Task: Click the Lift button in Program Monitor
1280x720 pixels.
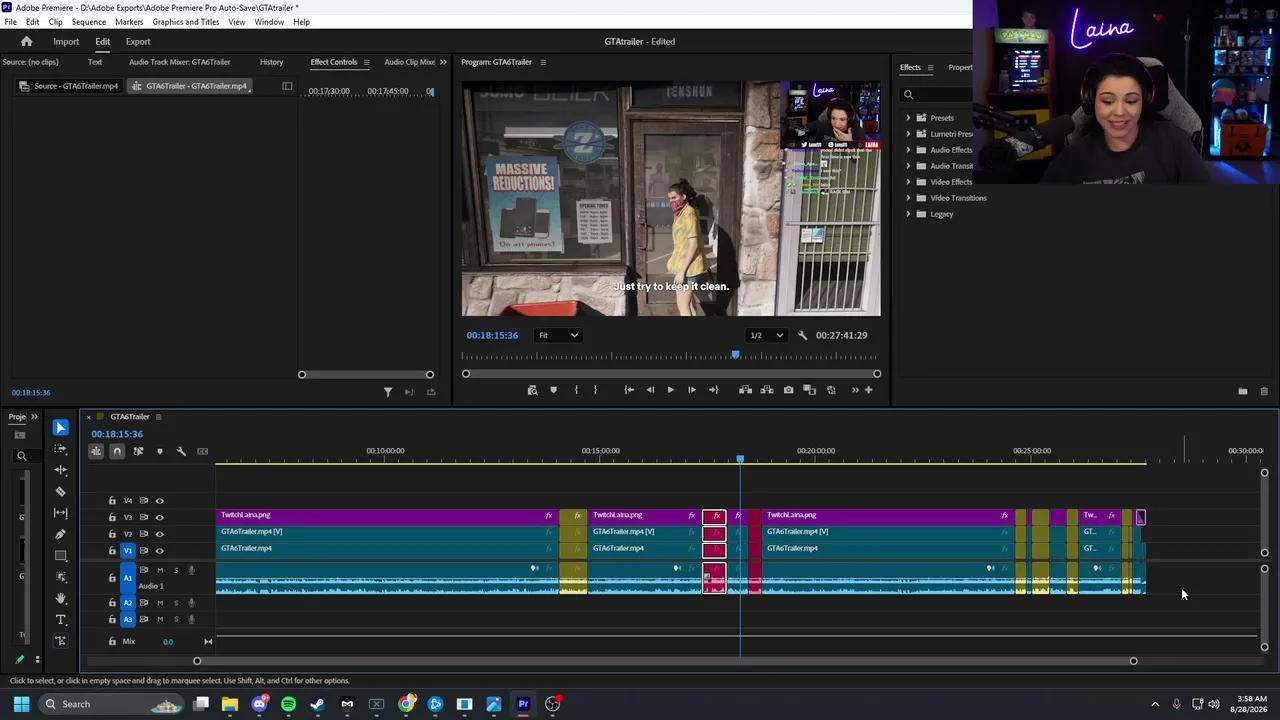Action: [x=745, y=390]
